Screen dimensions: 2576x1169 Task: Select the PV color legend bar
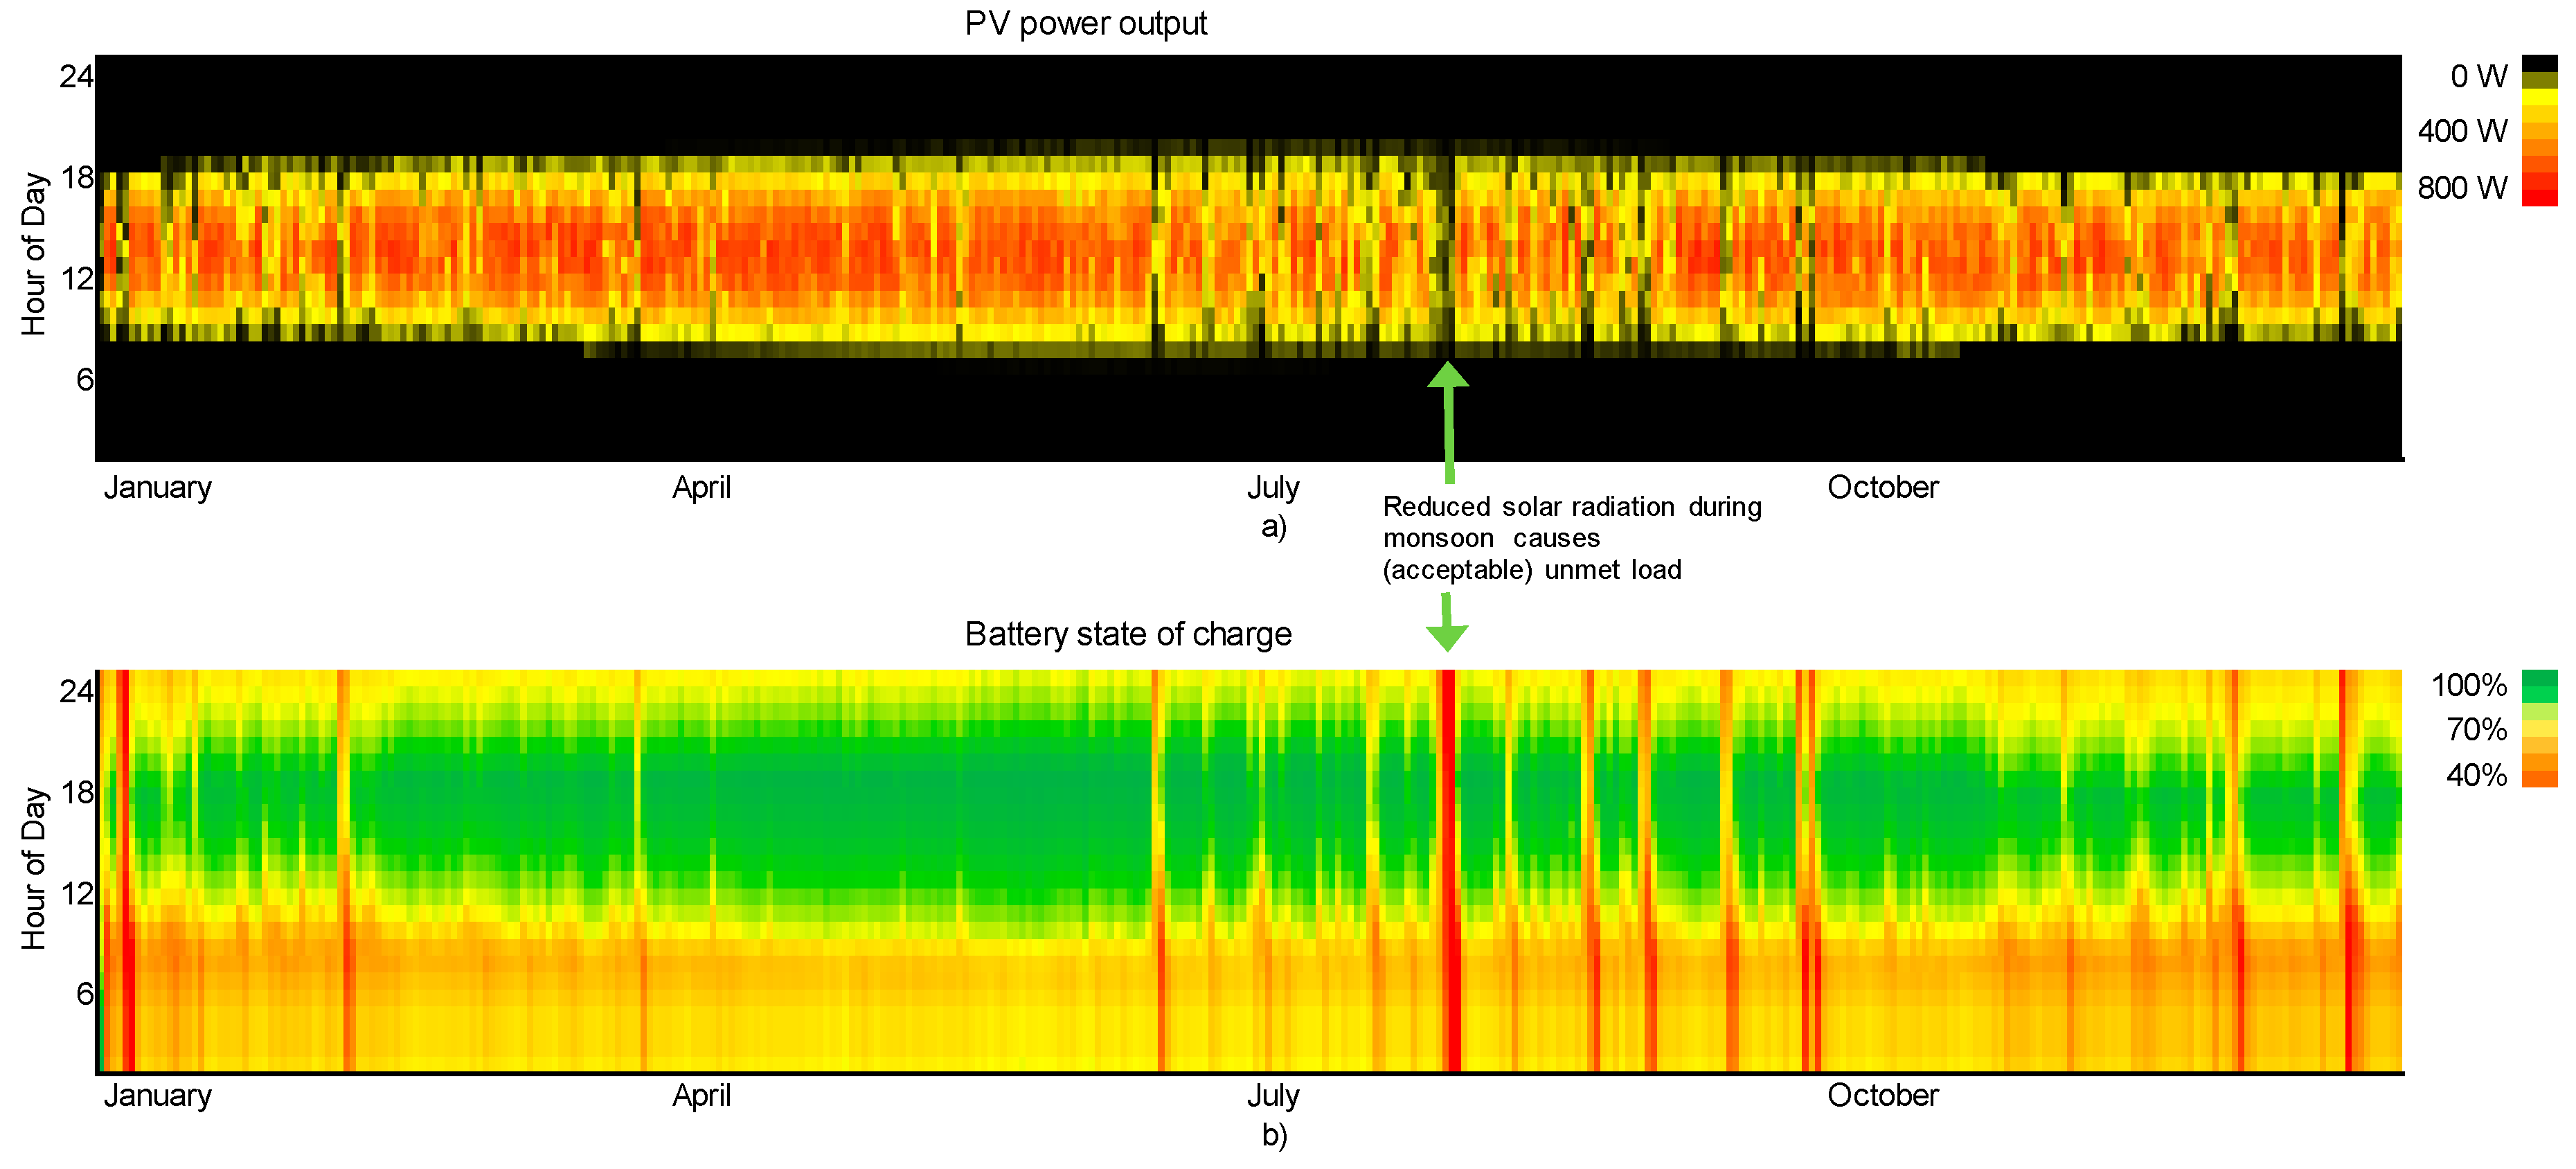(2539, 131)
